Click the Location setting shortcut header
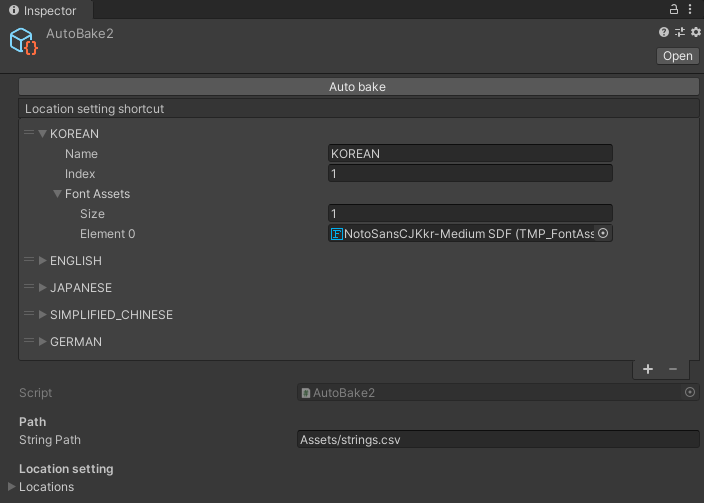704x503 pixels. (x=358, y=109)
